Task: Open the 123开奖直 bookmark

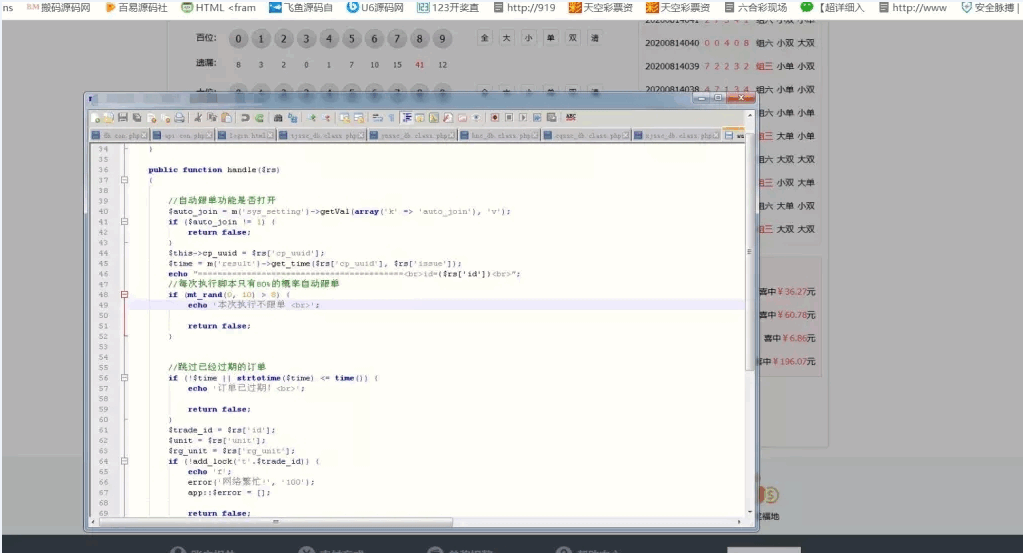Action: [x=448, y=7]
